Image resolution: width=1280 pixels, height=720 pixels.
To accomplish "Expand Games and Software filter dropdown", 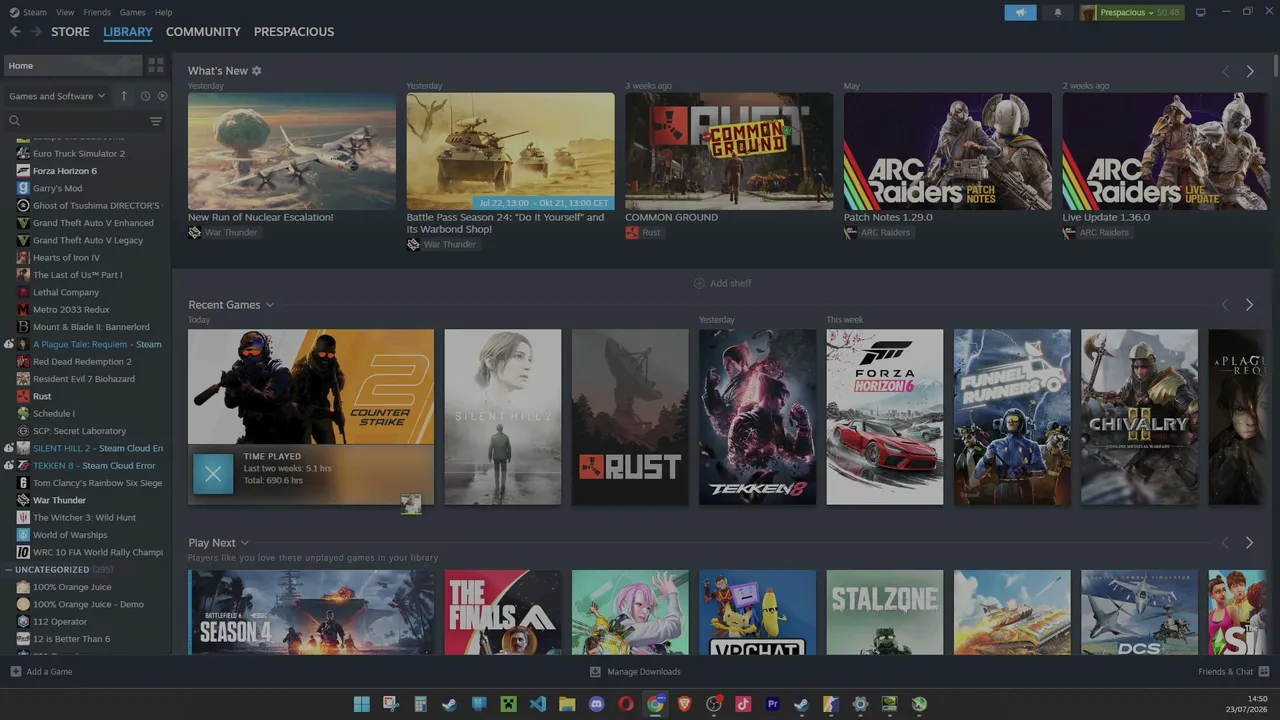I will point(57,96).
